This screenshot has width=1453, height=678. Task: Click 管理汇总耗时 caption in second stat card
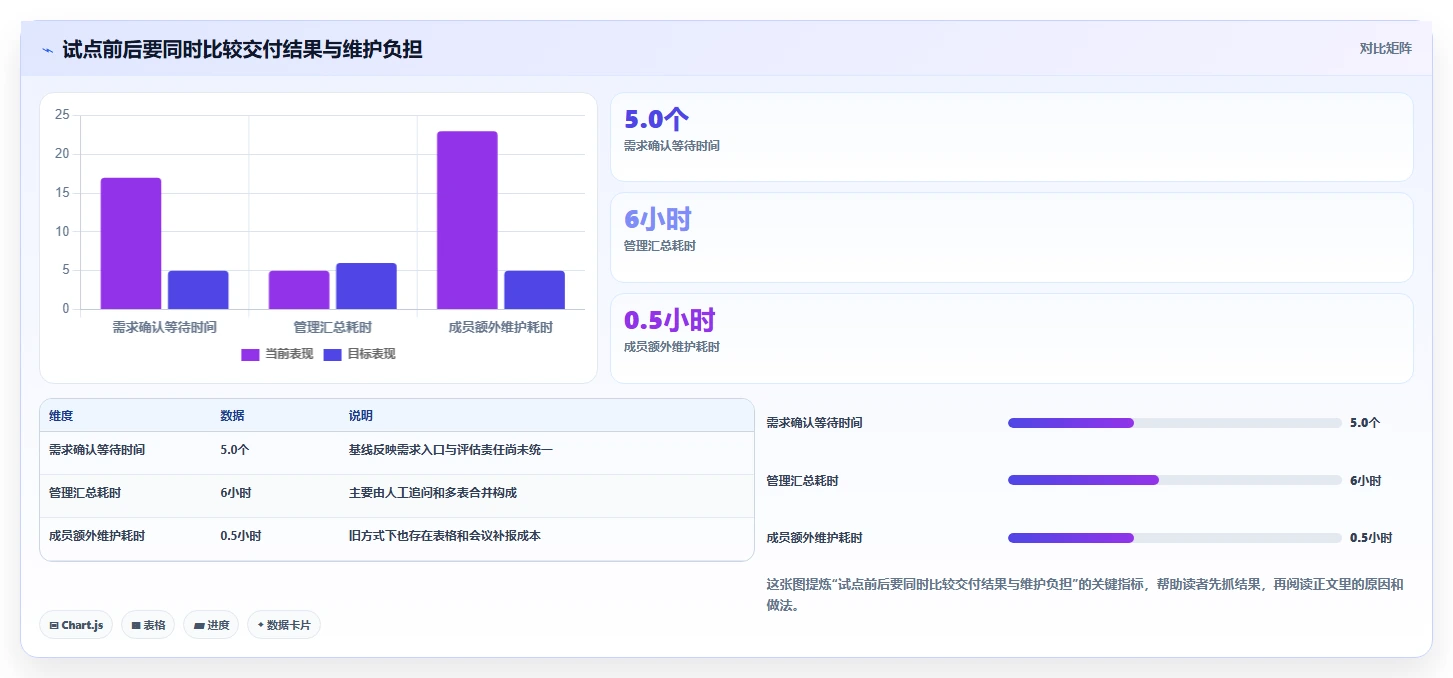coord(659,246)
